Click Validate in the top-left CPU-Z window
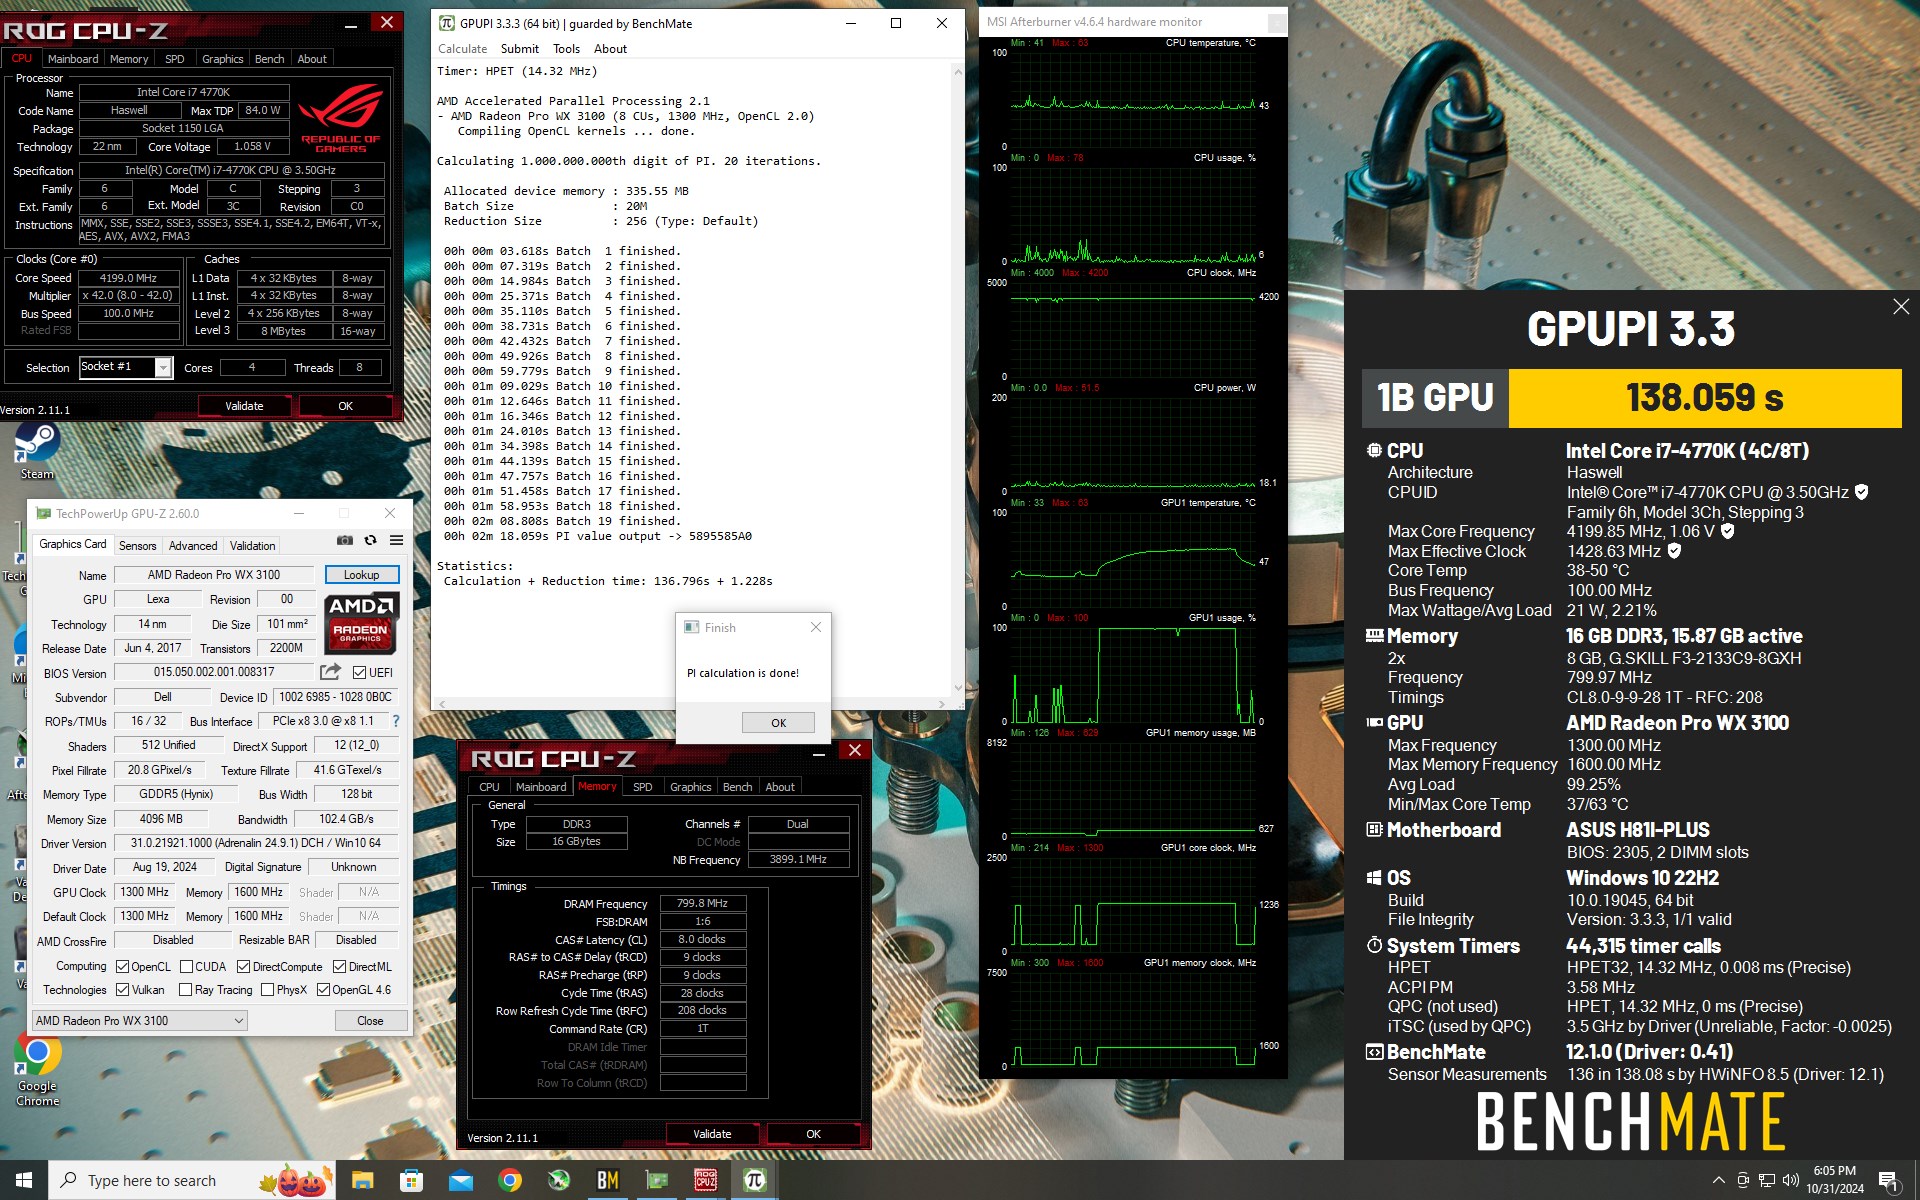1920x1200 pixels. point(244,406)
